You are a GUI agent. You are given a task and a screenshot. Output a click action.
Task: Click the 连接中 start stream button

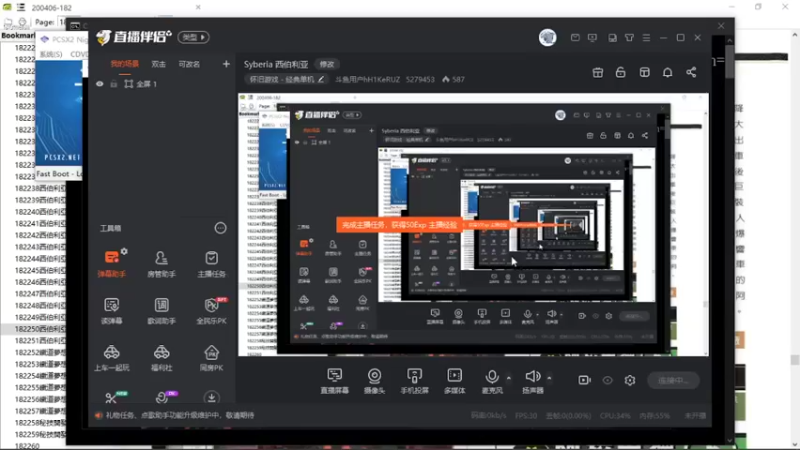click(x=673, y=380)
